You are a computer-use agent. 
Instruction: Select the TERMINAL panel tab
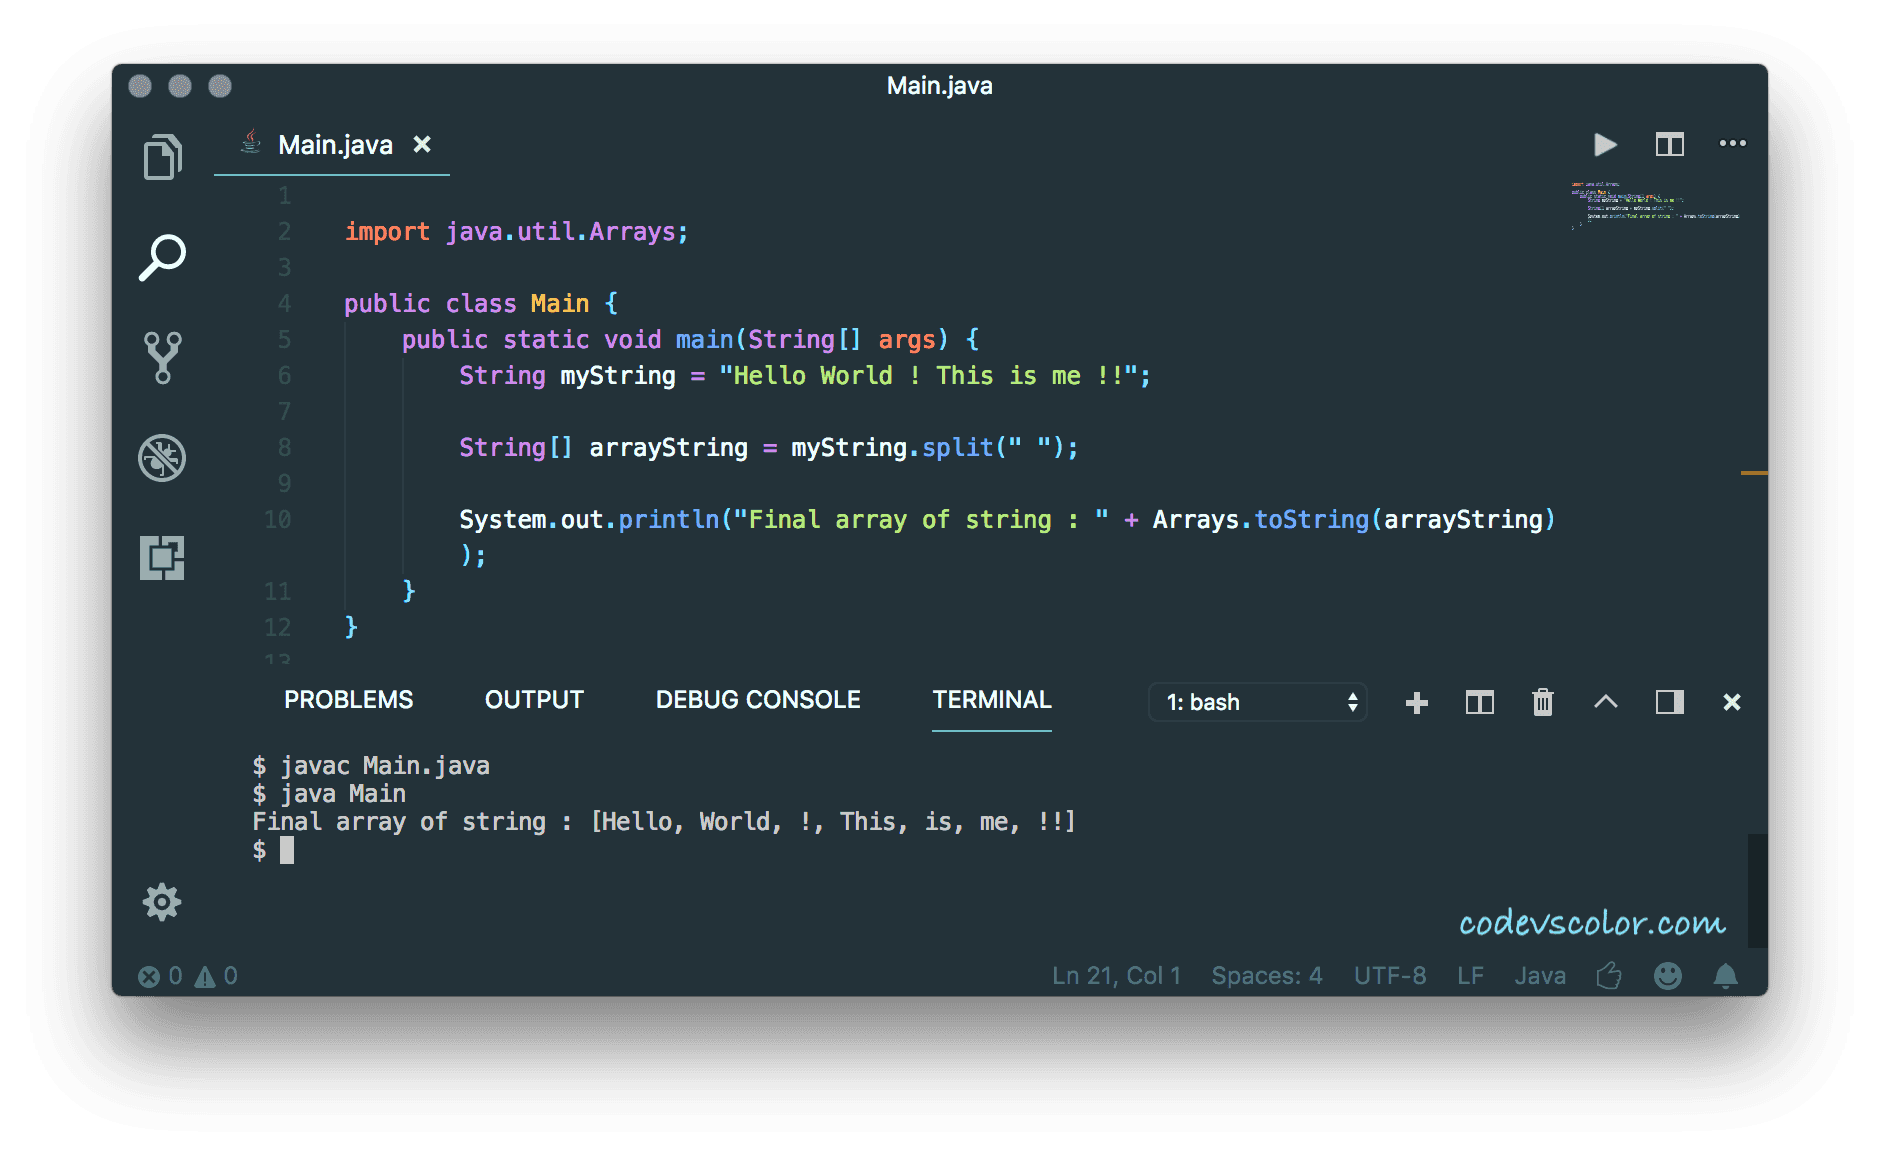tap(992, 700)
